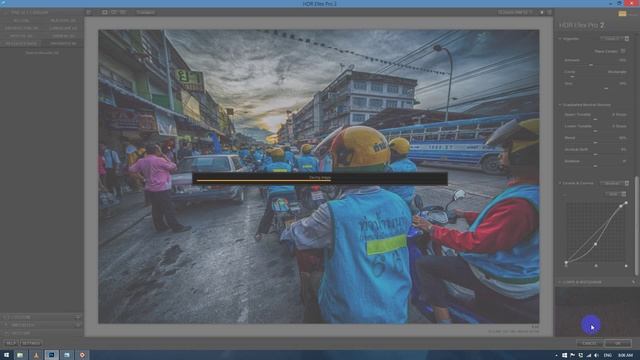Expand the Preset Library header
Image resolution: width=640 pixels, height=360 pixels.
(x=29, y=13)
